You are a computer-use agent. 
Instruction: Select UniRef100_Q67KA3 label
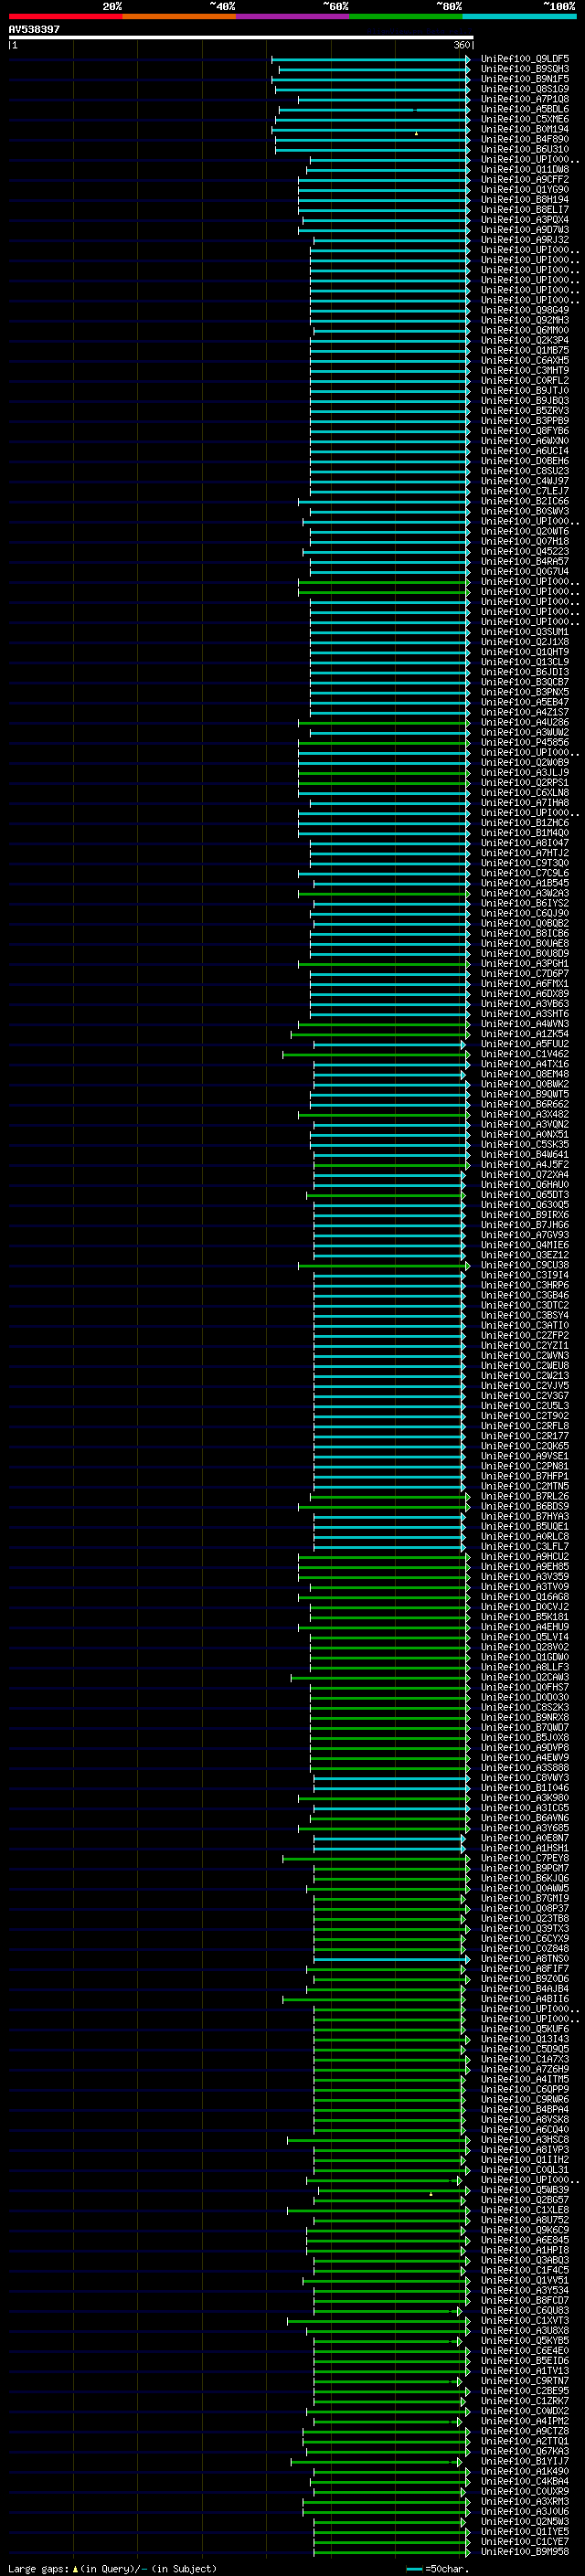pyautogui.click(x=524, y=2451)
